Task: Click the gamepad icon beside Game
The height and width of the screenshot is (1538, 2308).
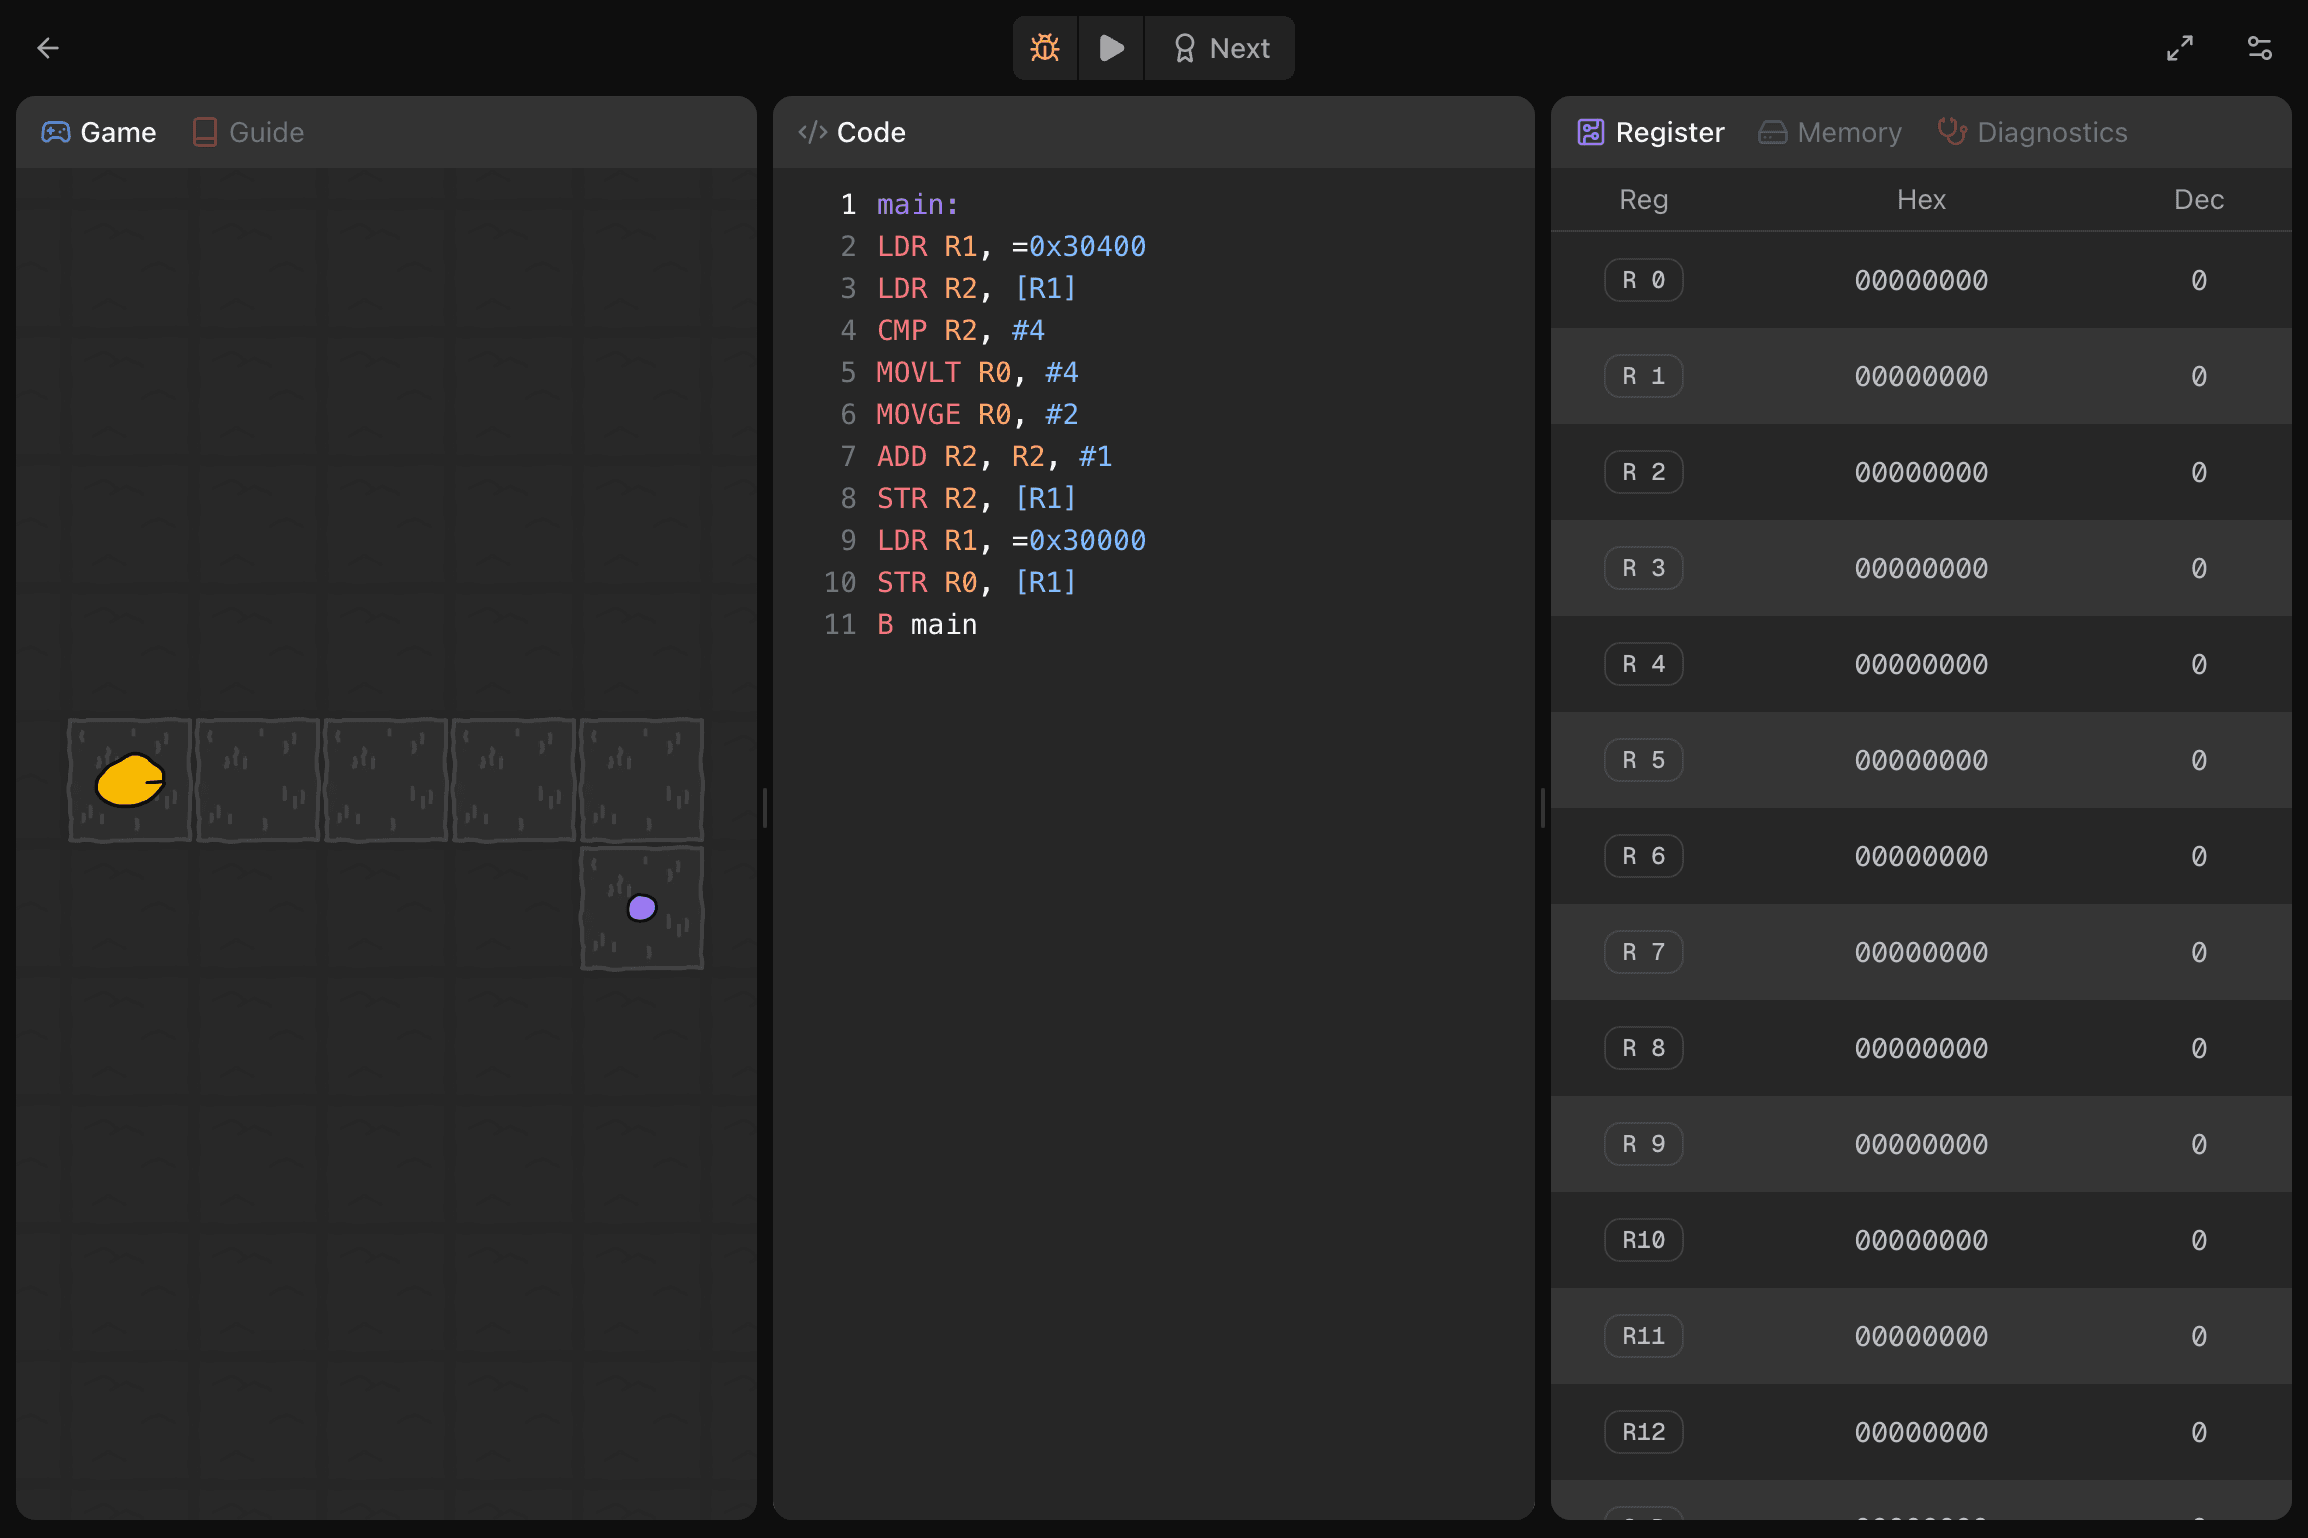Action: point(57,131)
